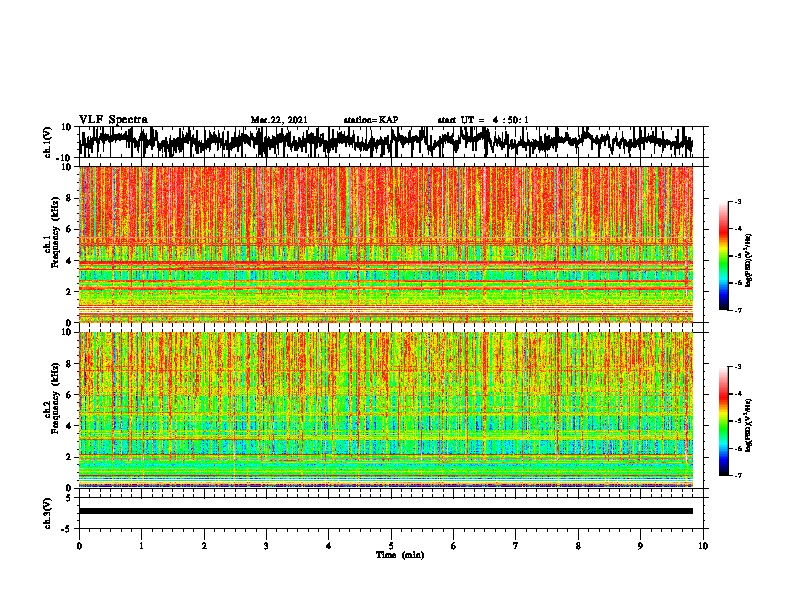This screenshot has width=792, height=612.
Task: Click the "2" kHz tick of ch.2 spectrogram
Action: (70, 457)
